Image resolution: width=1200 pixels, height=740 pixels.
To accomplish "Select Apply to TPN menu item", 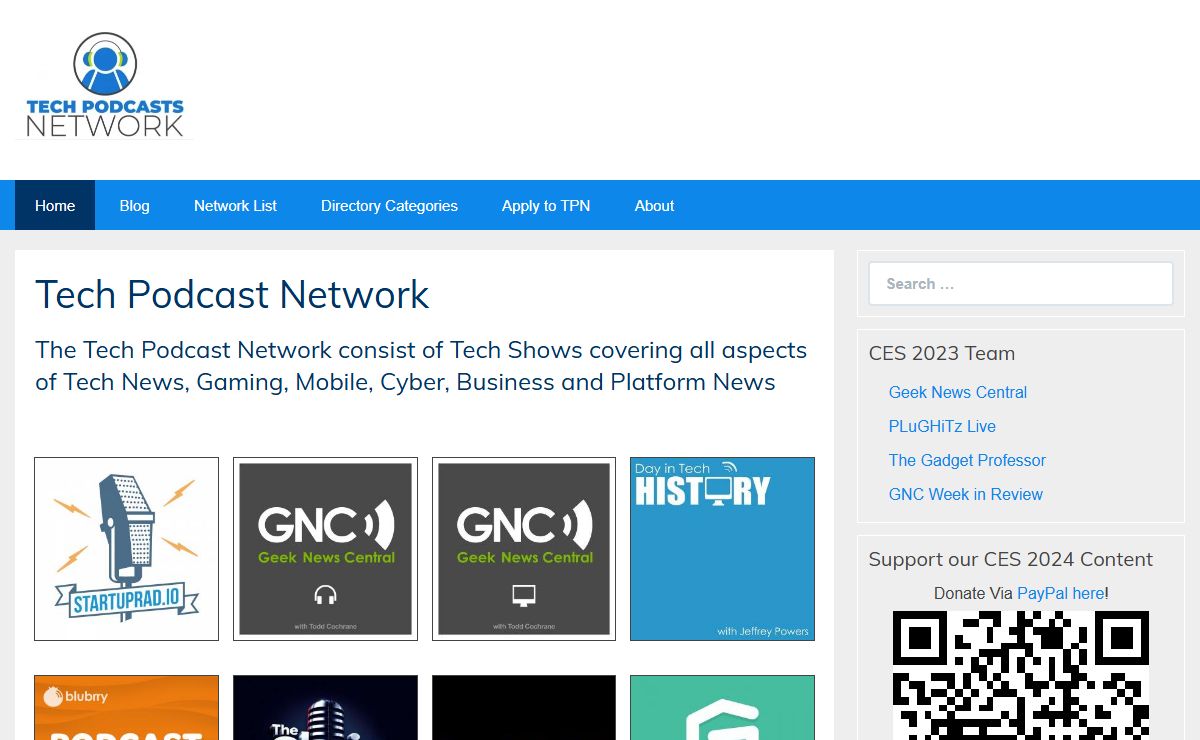I will pos(546,206).
